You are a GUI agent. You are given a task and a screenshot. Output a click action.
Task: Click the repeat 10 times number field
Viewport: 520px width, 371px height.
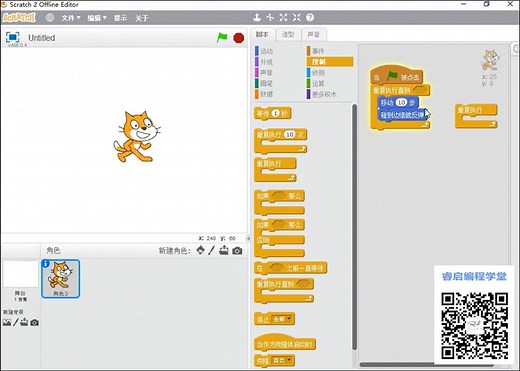[x=289, y=134]
